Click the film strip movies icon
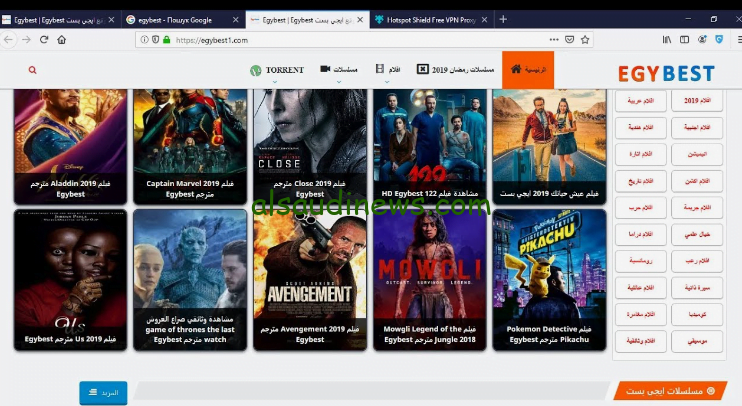Screen dimensions: 742x406 (380, 69)
